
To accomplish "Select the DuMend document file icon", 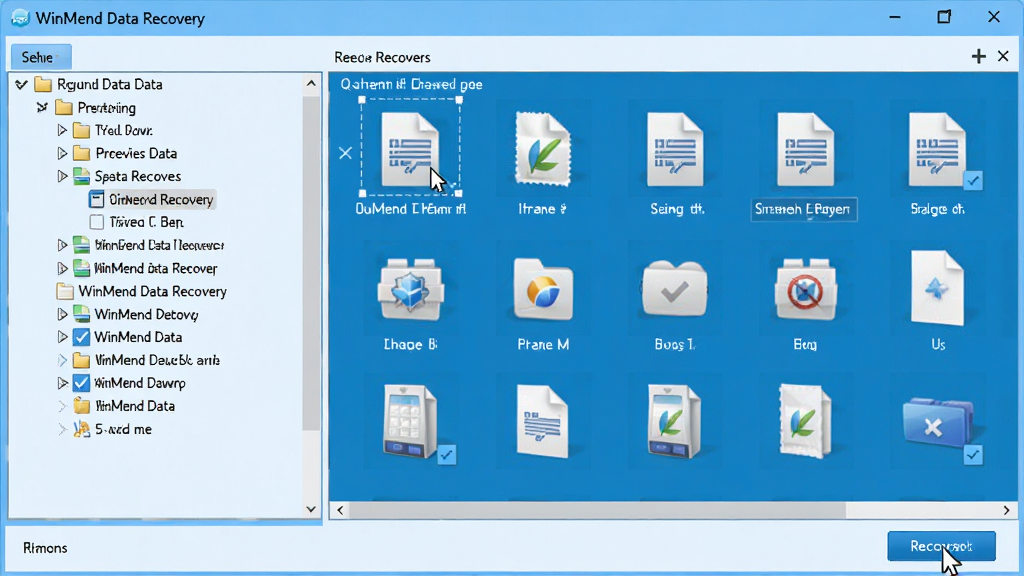I will coord(410,149).
